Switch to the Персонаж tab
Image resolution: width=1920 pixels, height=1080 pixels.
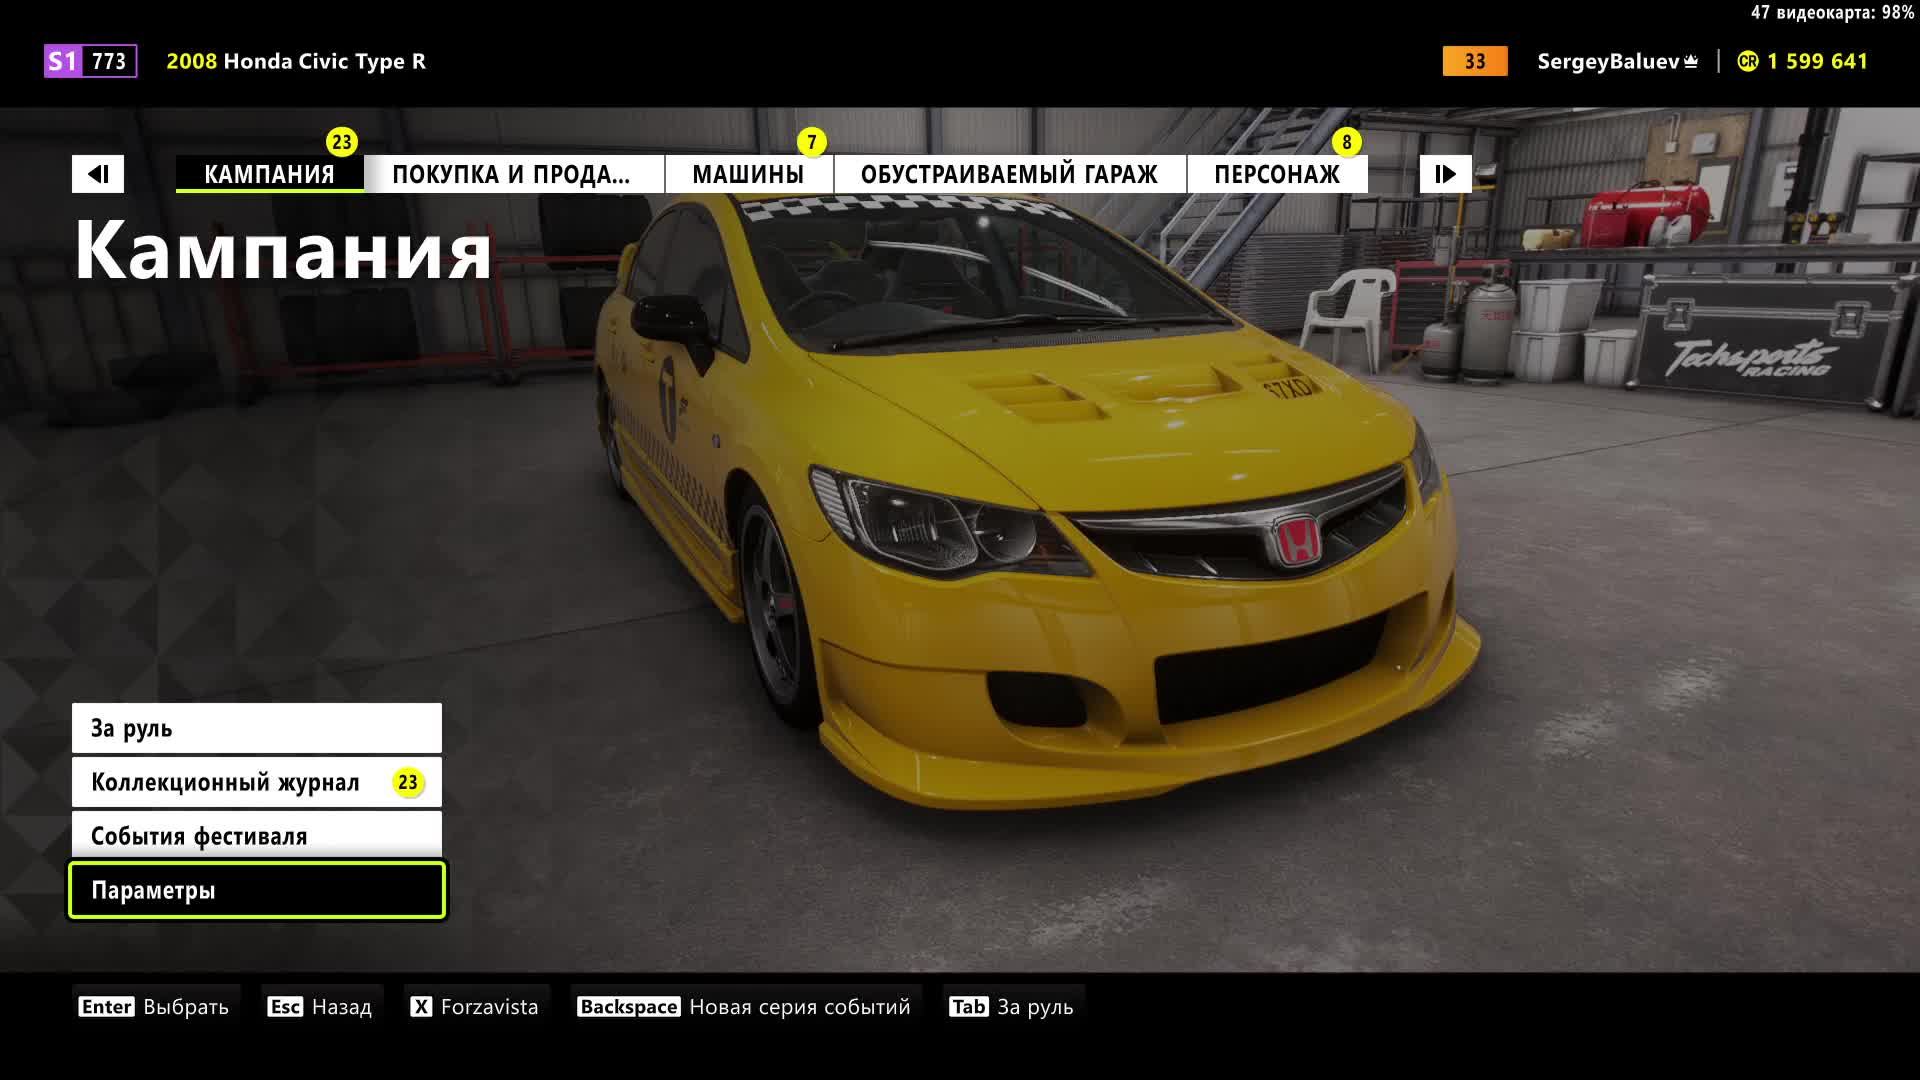1277,174
